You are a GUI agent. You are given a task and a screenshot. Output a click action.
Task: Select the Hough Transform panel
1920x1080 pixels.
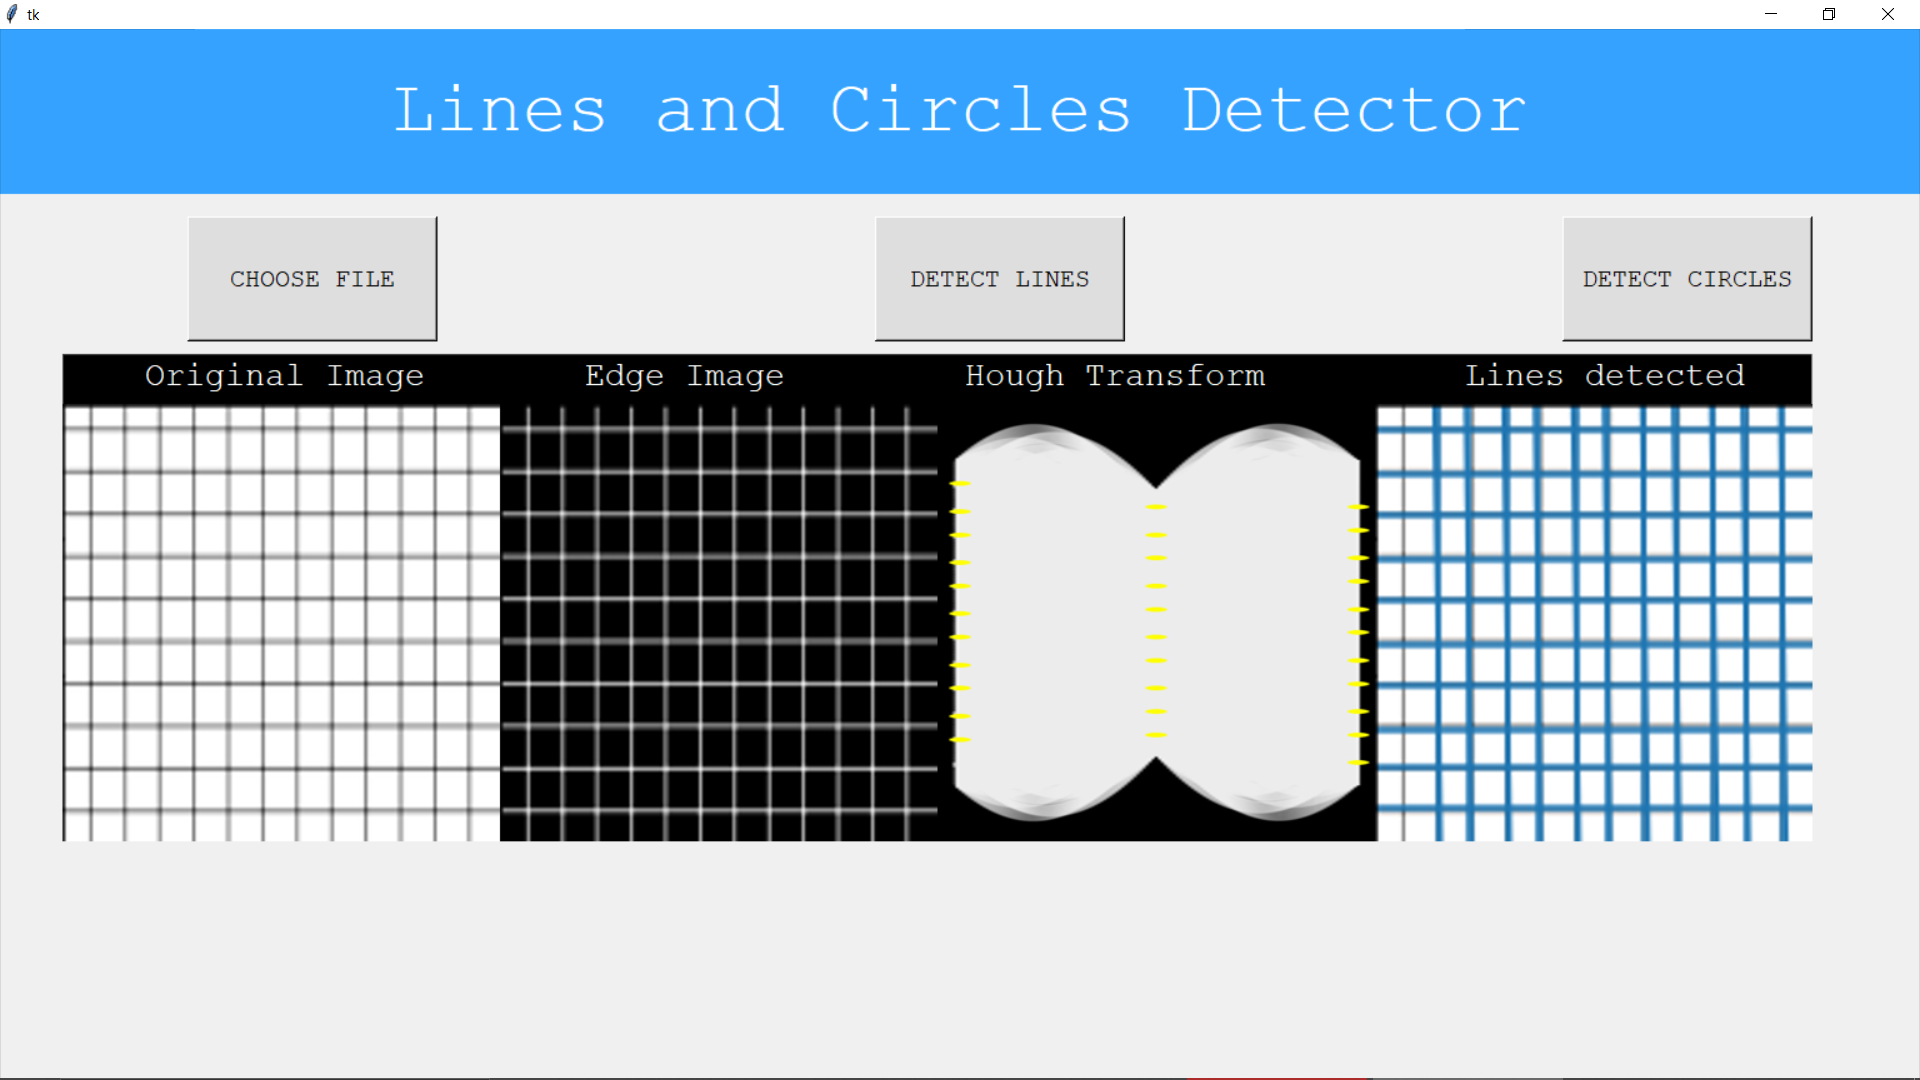1155,620
